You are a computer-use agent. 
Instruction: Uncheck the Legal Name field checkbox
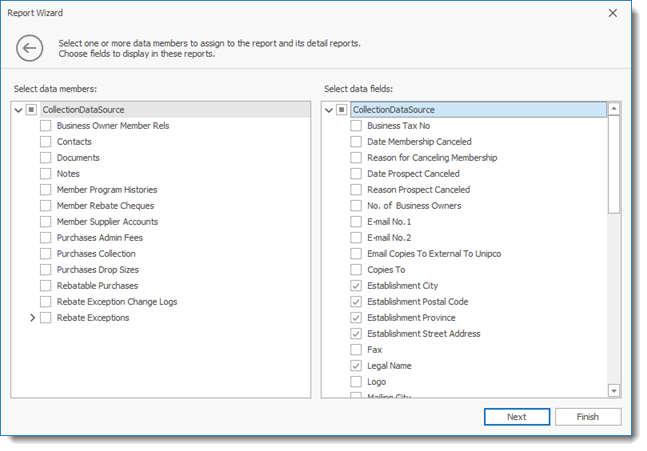pyautogui.click(x=356, y=366)
